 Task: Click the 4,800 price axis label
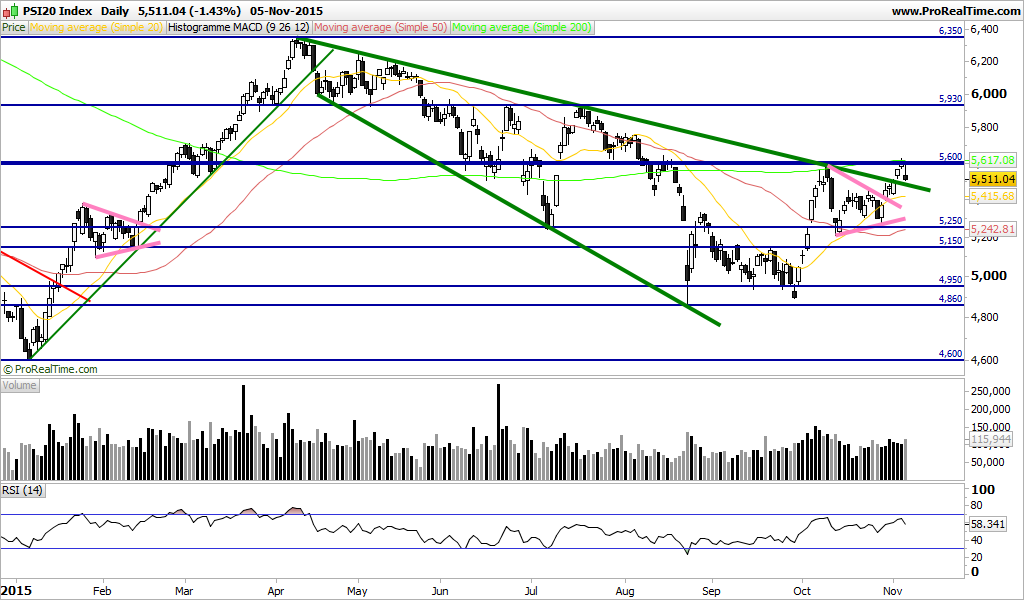click(x=984, y=317)
